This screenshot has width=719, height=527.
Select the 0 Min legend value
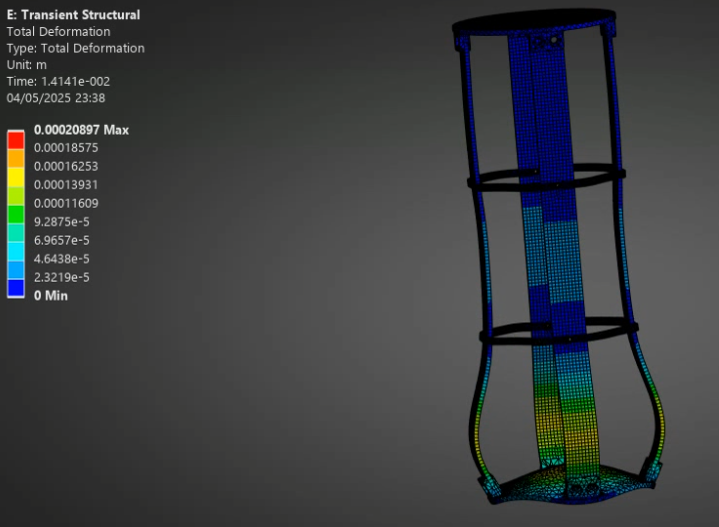(51, 296)
